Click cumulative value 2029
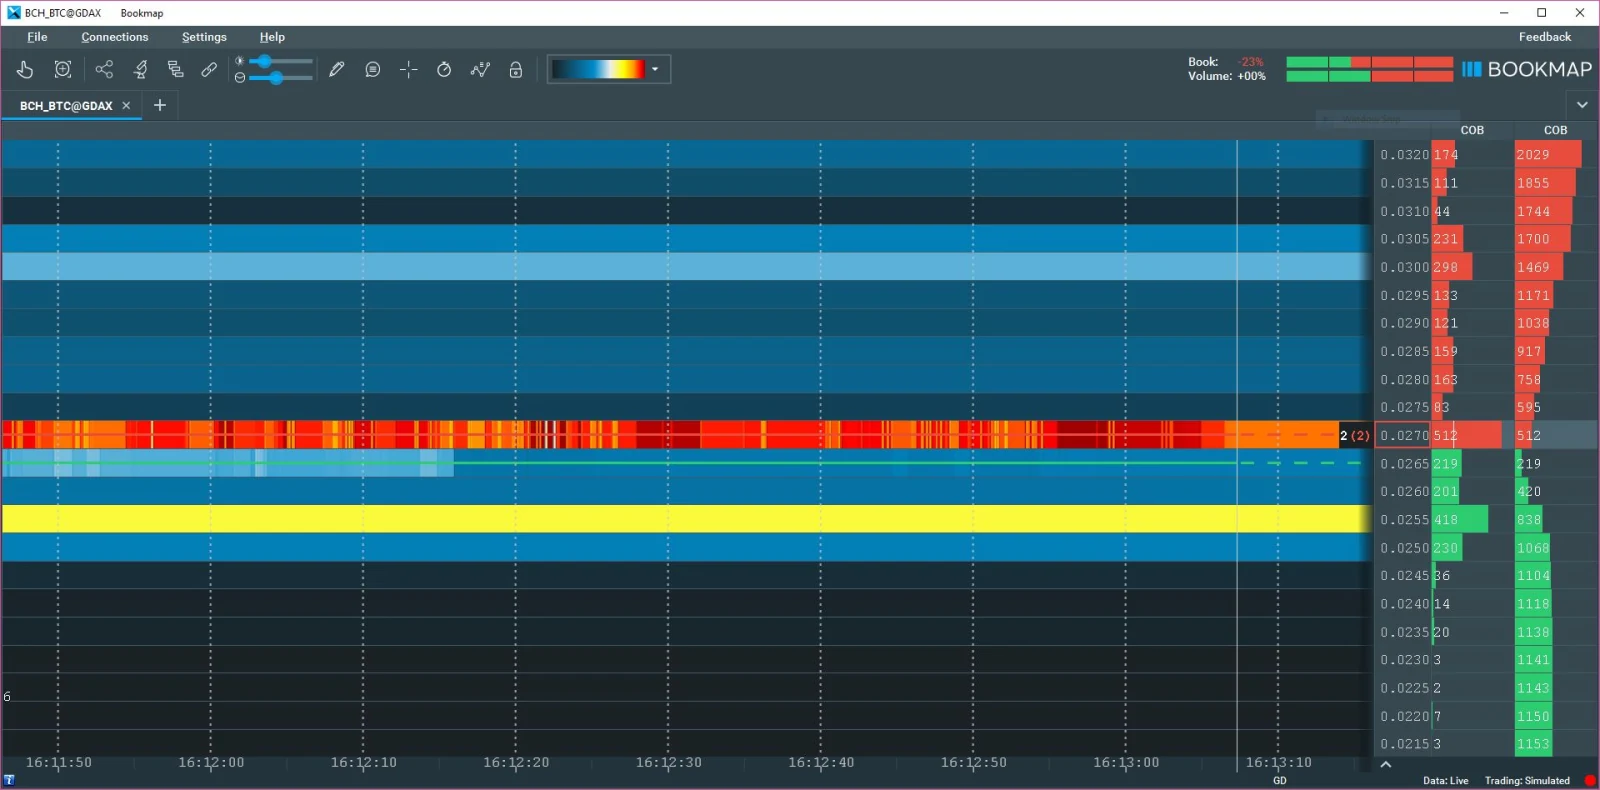 (1533, 155)
